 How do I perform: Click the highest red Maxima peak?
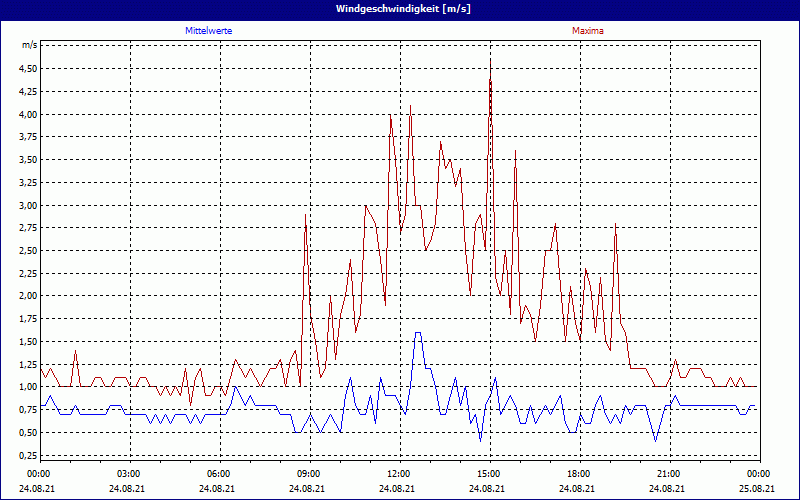pos(490,60)
